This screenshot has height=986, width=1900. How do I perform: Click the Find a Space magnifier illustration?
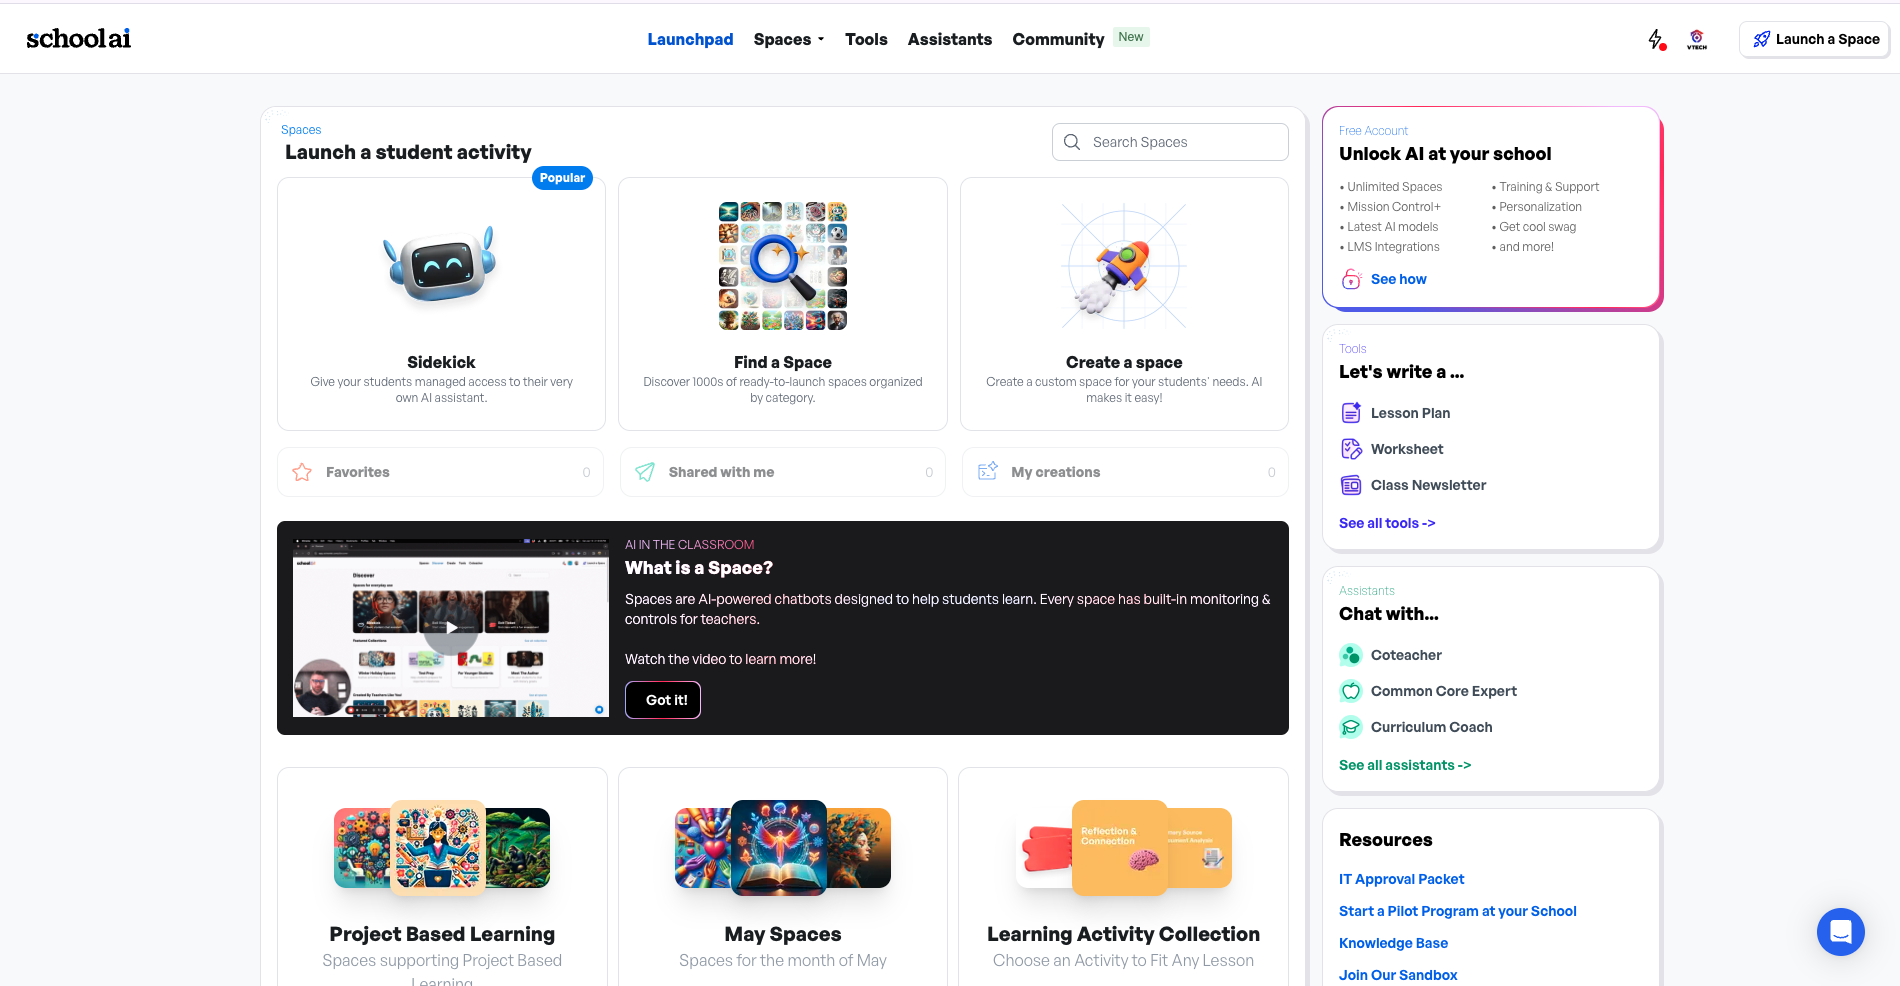point(783,266)
